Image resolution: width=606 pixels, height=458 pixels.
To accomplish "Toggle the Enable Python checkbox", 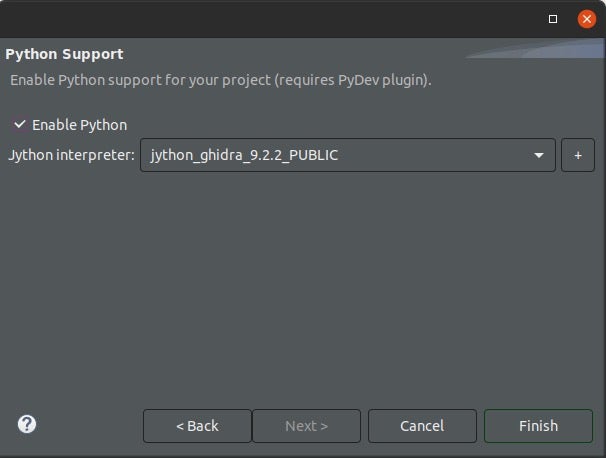I will coord(19,124).
